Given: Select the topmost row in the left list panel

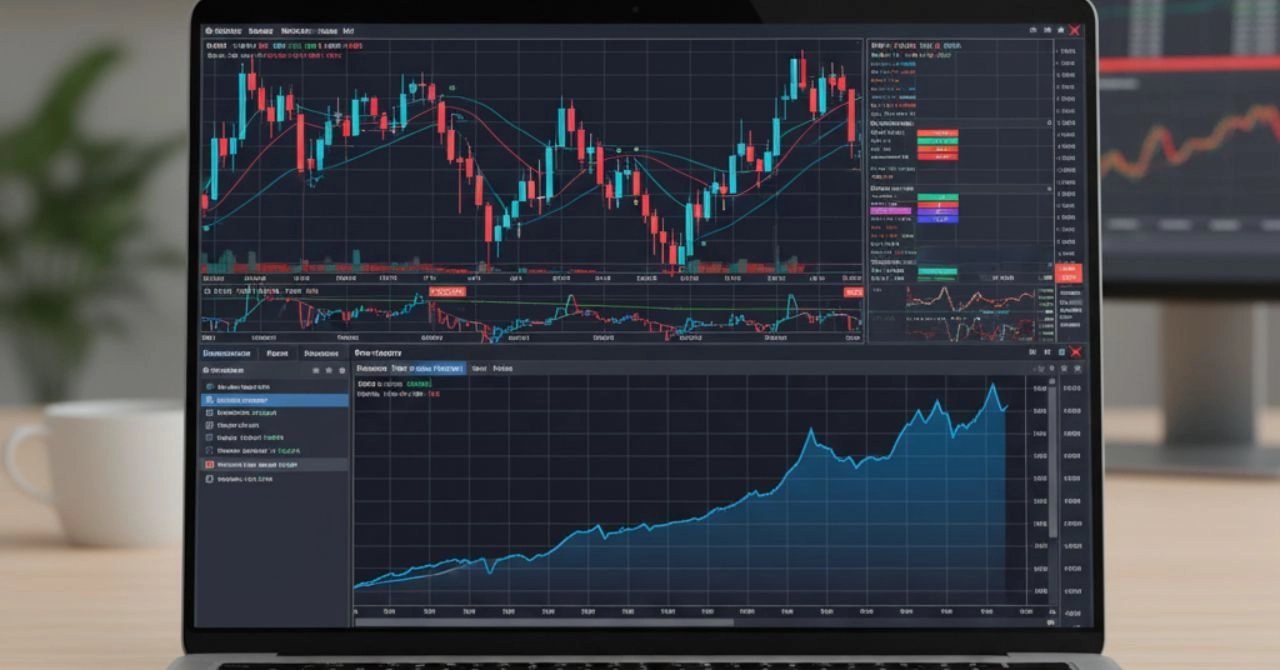Looking at the screenshot, I should [275, 386].
